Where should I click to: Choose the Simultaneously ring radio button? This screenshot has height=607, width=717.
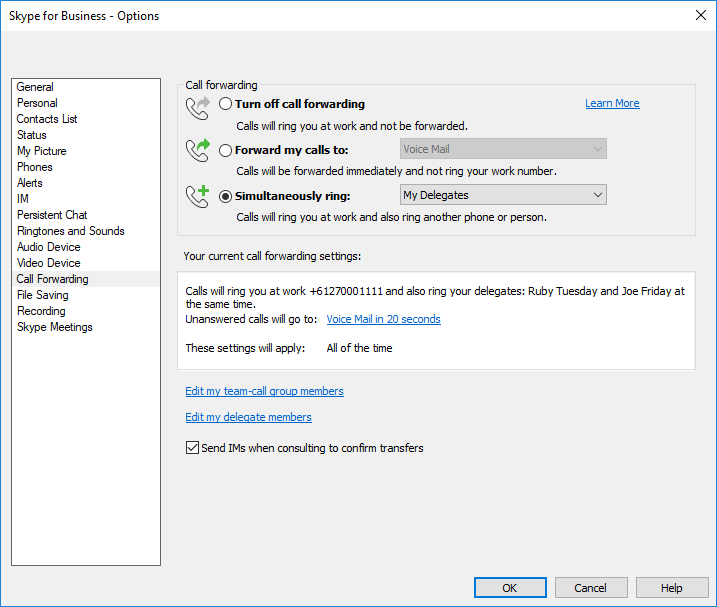(225, 196)
